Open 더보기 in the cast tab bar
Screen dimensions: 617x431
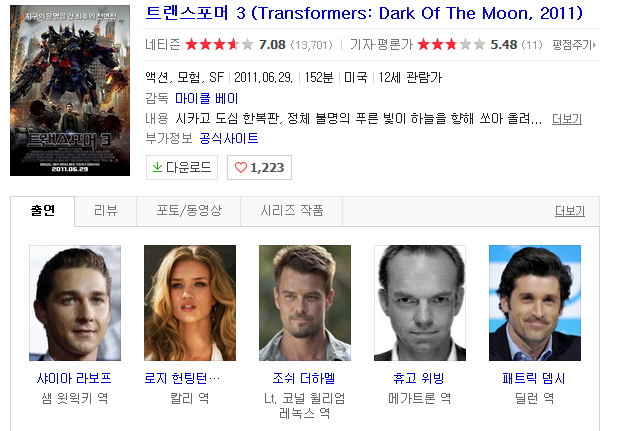pyautogui.click(x=570, y=211)
